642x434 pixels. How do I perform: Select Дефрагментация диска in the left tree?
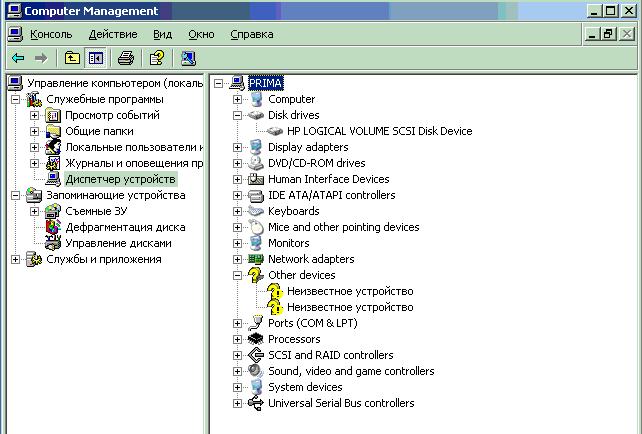click(x=125, y=227)
